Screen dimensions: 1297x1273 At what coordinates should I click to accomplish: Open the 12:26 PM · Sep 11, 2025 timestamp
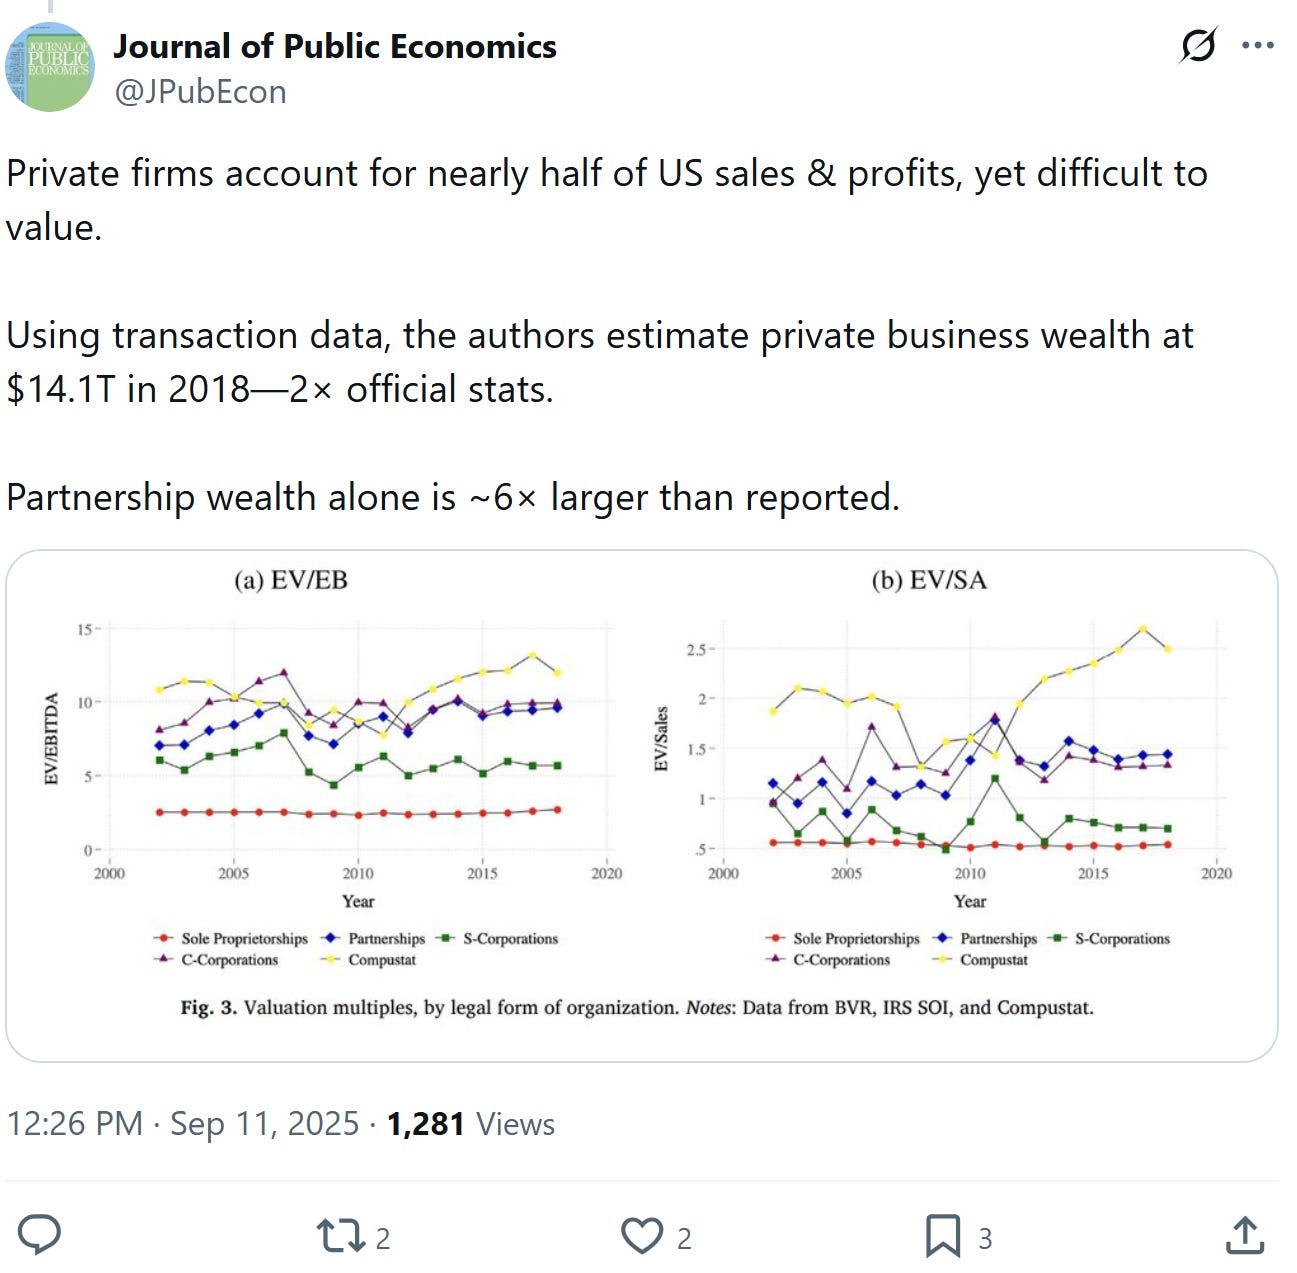183,1124
